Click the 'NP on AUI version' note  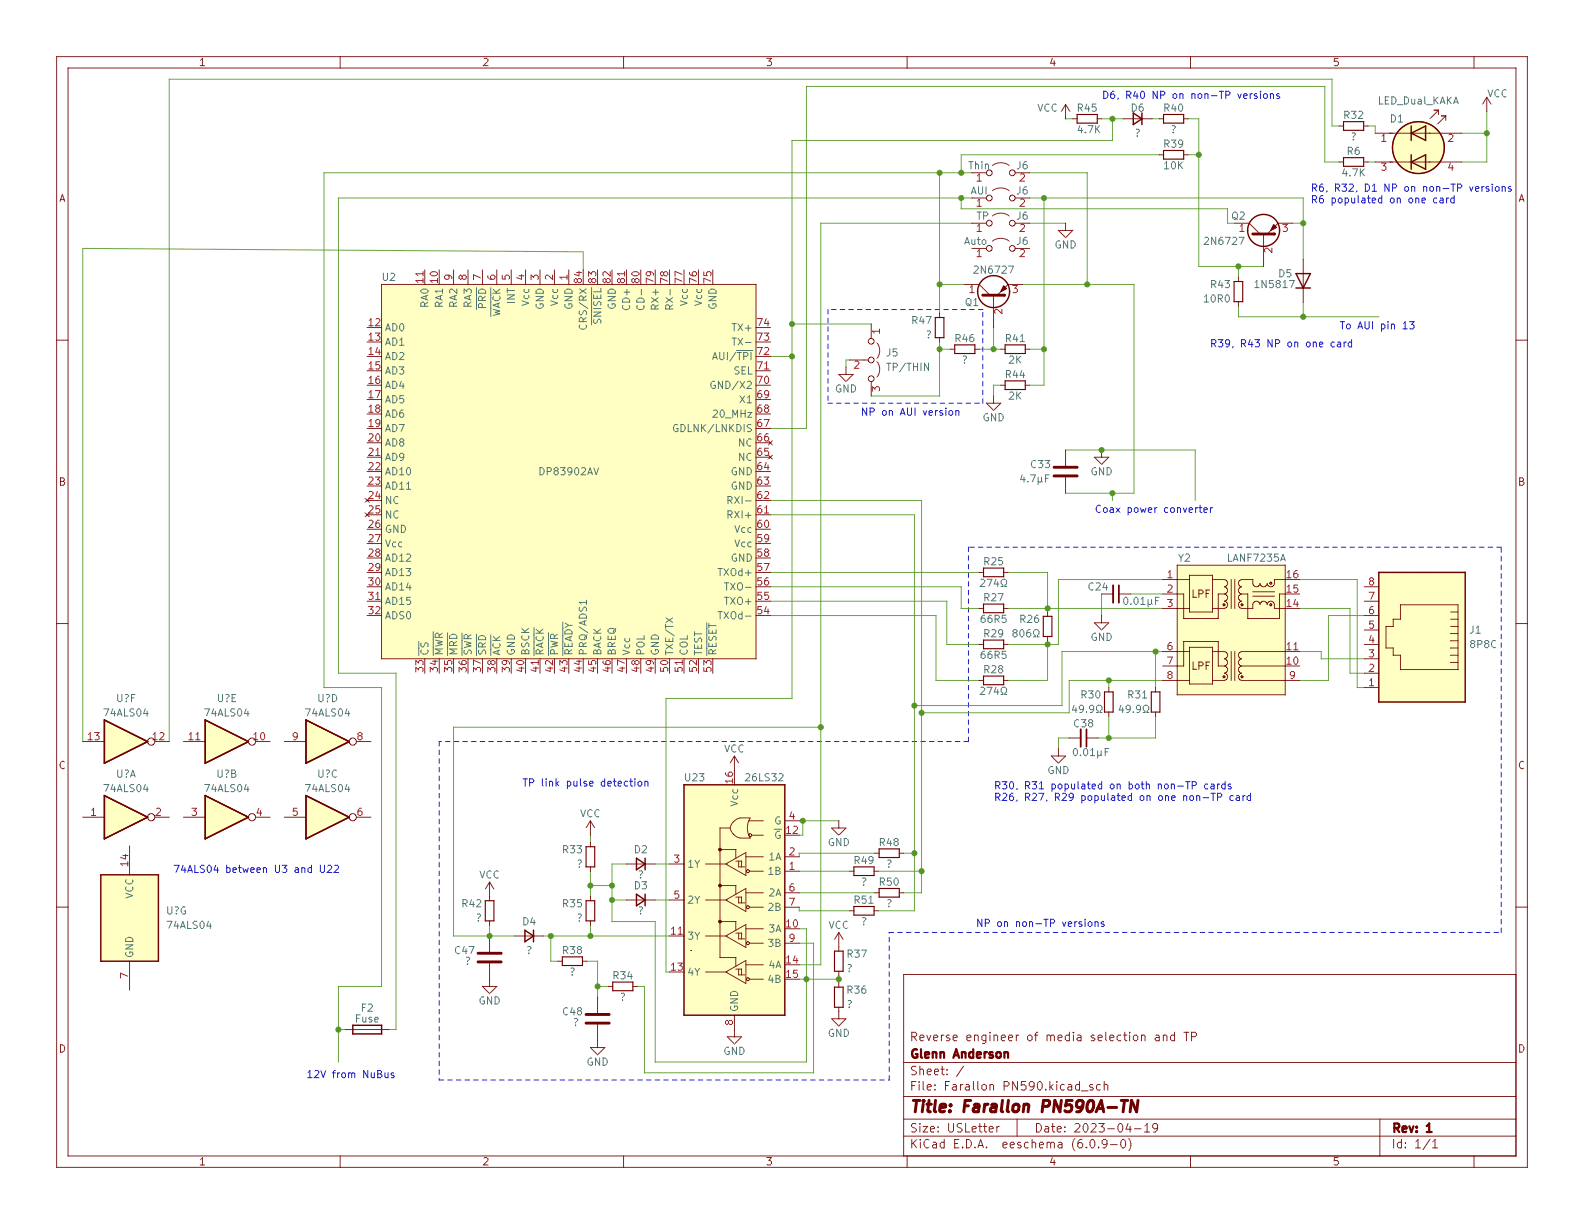click(x=910, y=412)
